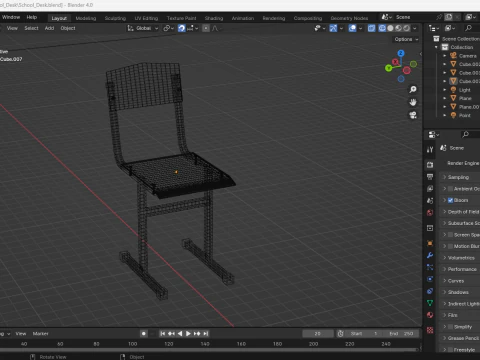
Task: Switch to the UV Editing workspace tab
Action: 146,18
